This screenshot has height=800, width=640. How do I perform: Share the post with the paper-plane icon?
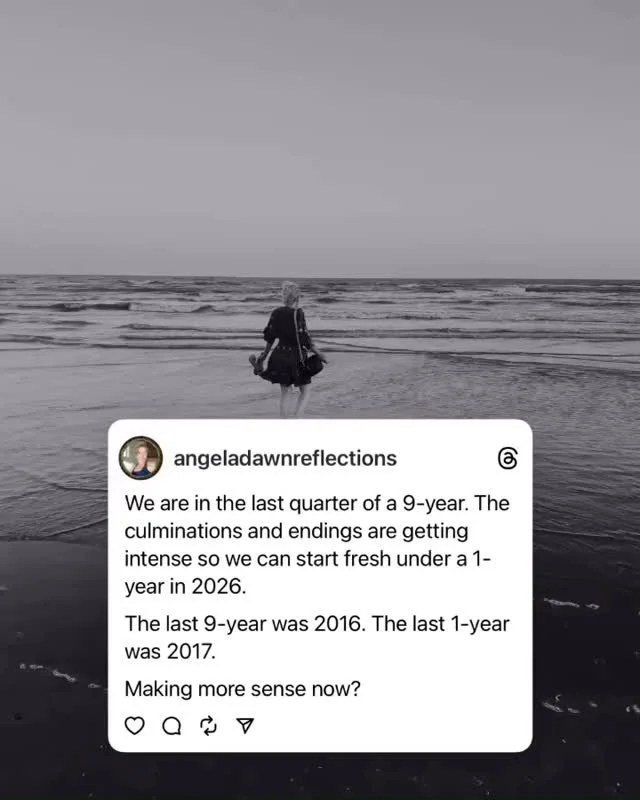(245, 726)
